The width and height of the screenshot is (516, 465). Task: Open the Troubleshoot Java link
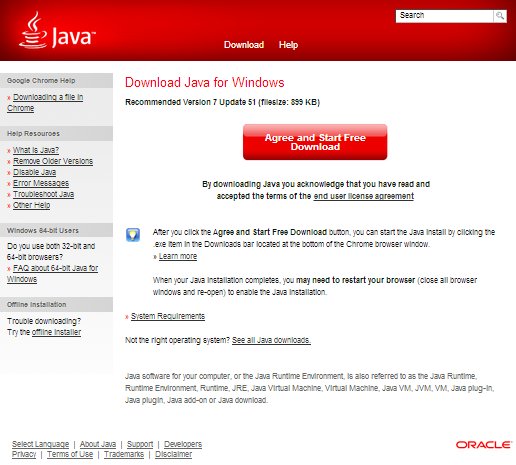(44, 194)
